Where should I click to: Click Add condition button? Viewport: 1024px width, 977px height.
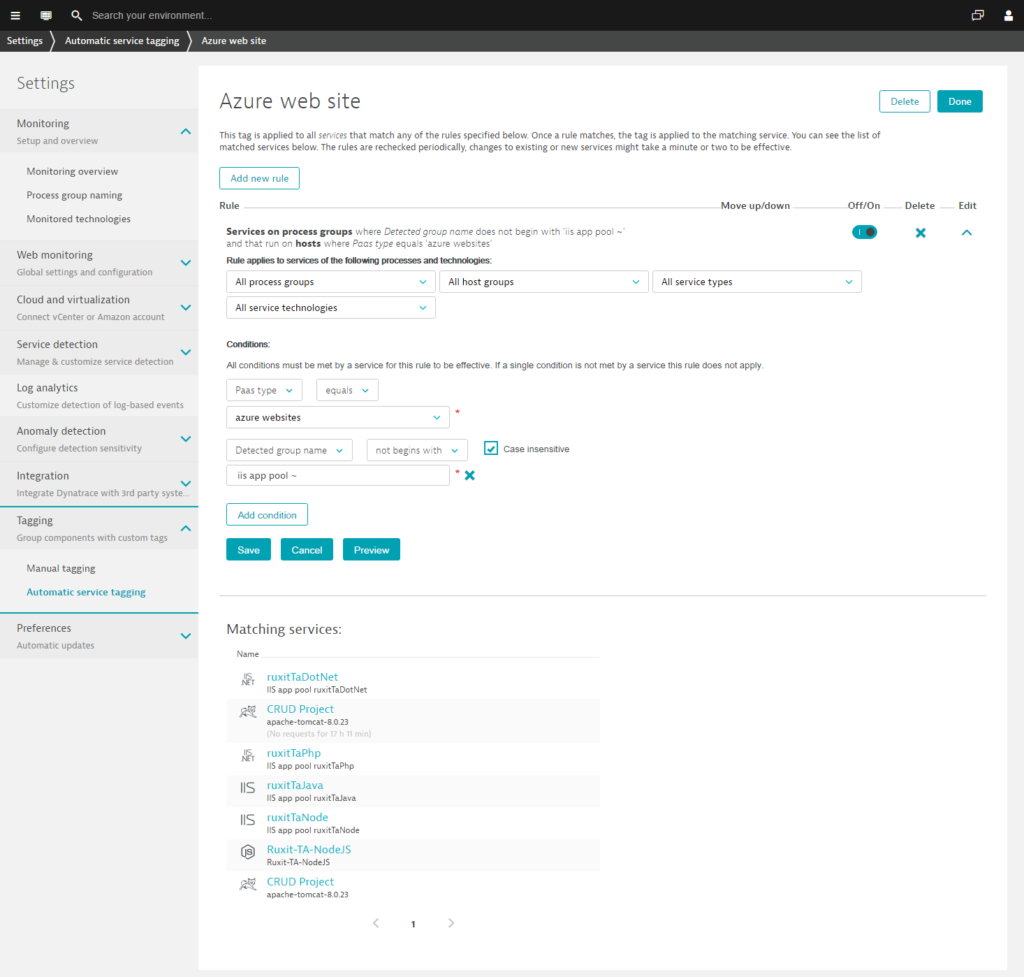coord(266,515)
